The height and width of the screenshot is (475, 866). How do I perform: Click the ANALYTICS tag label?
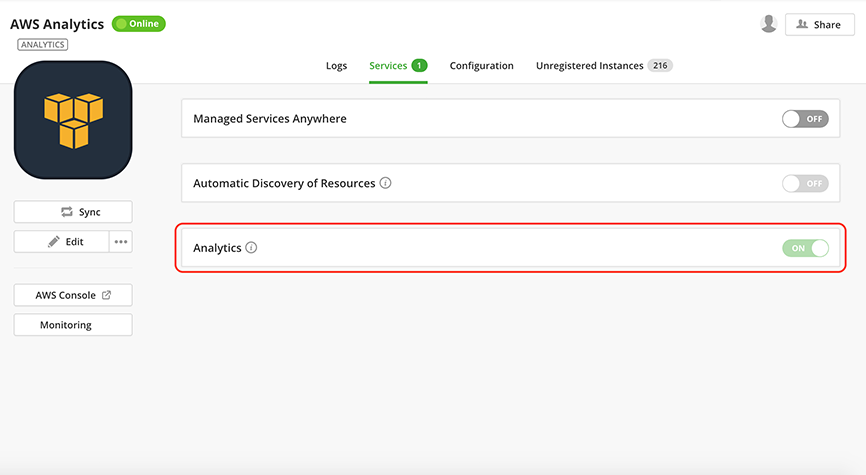(x=43, y=45)
